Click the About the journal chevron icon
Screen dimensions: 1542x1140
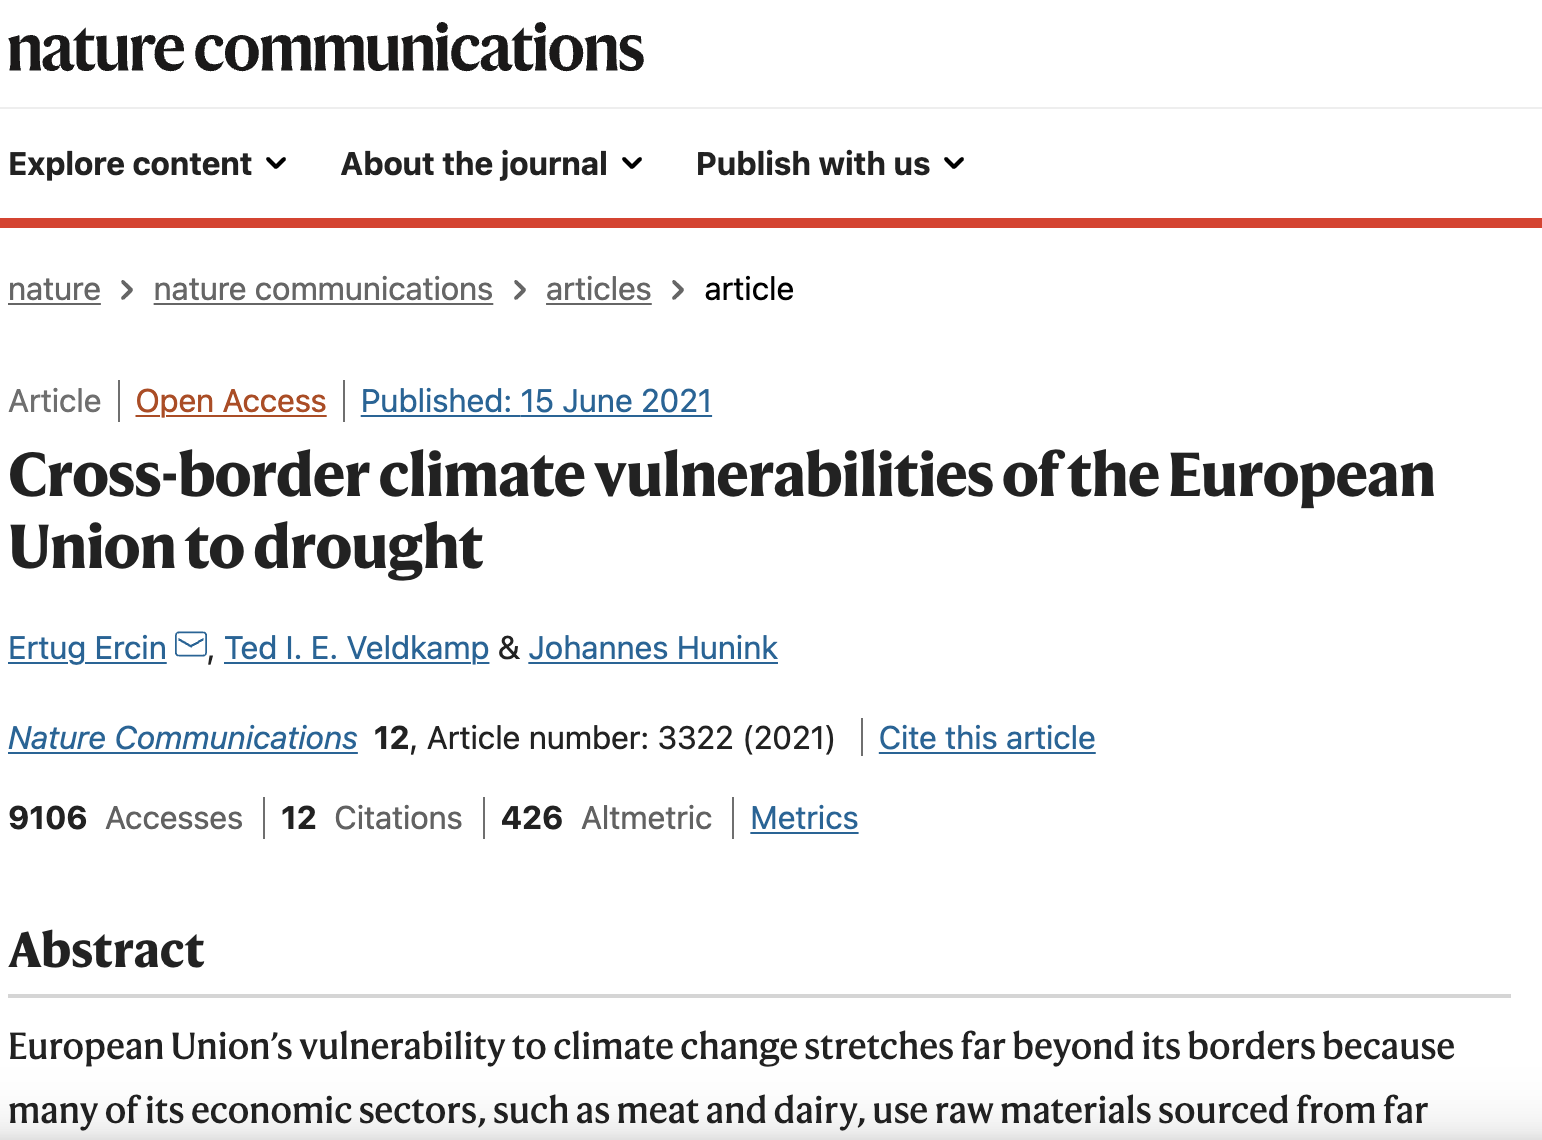[633, 165]
